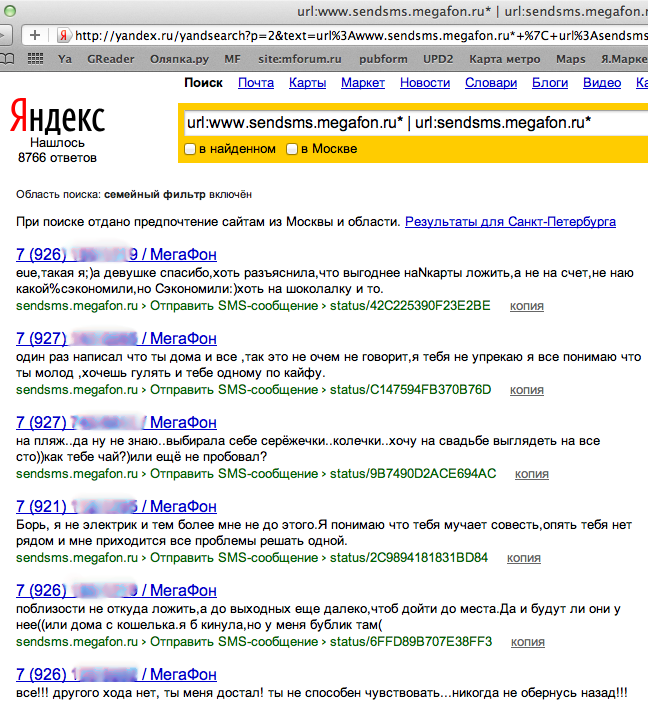Open 'копия' for status/42C225390F23E2BE result

click(x=527, y=305)
